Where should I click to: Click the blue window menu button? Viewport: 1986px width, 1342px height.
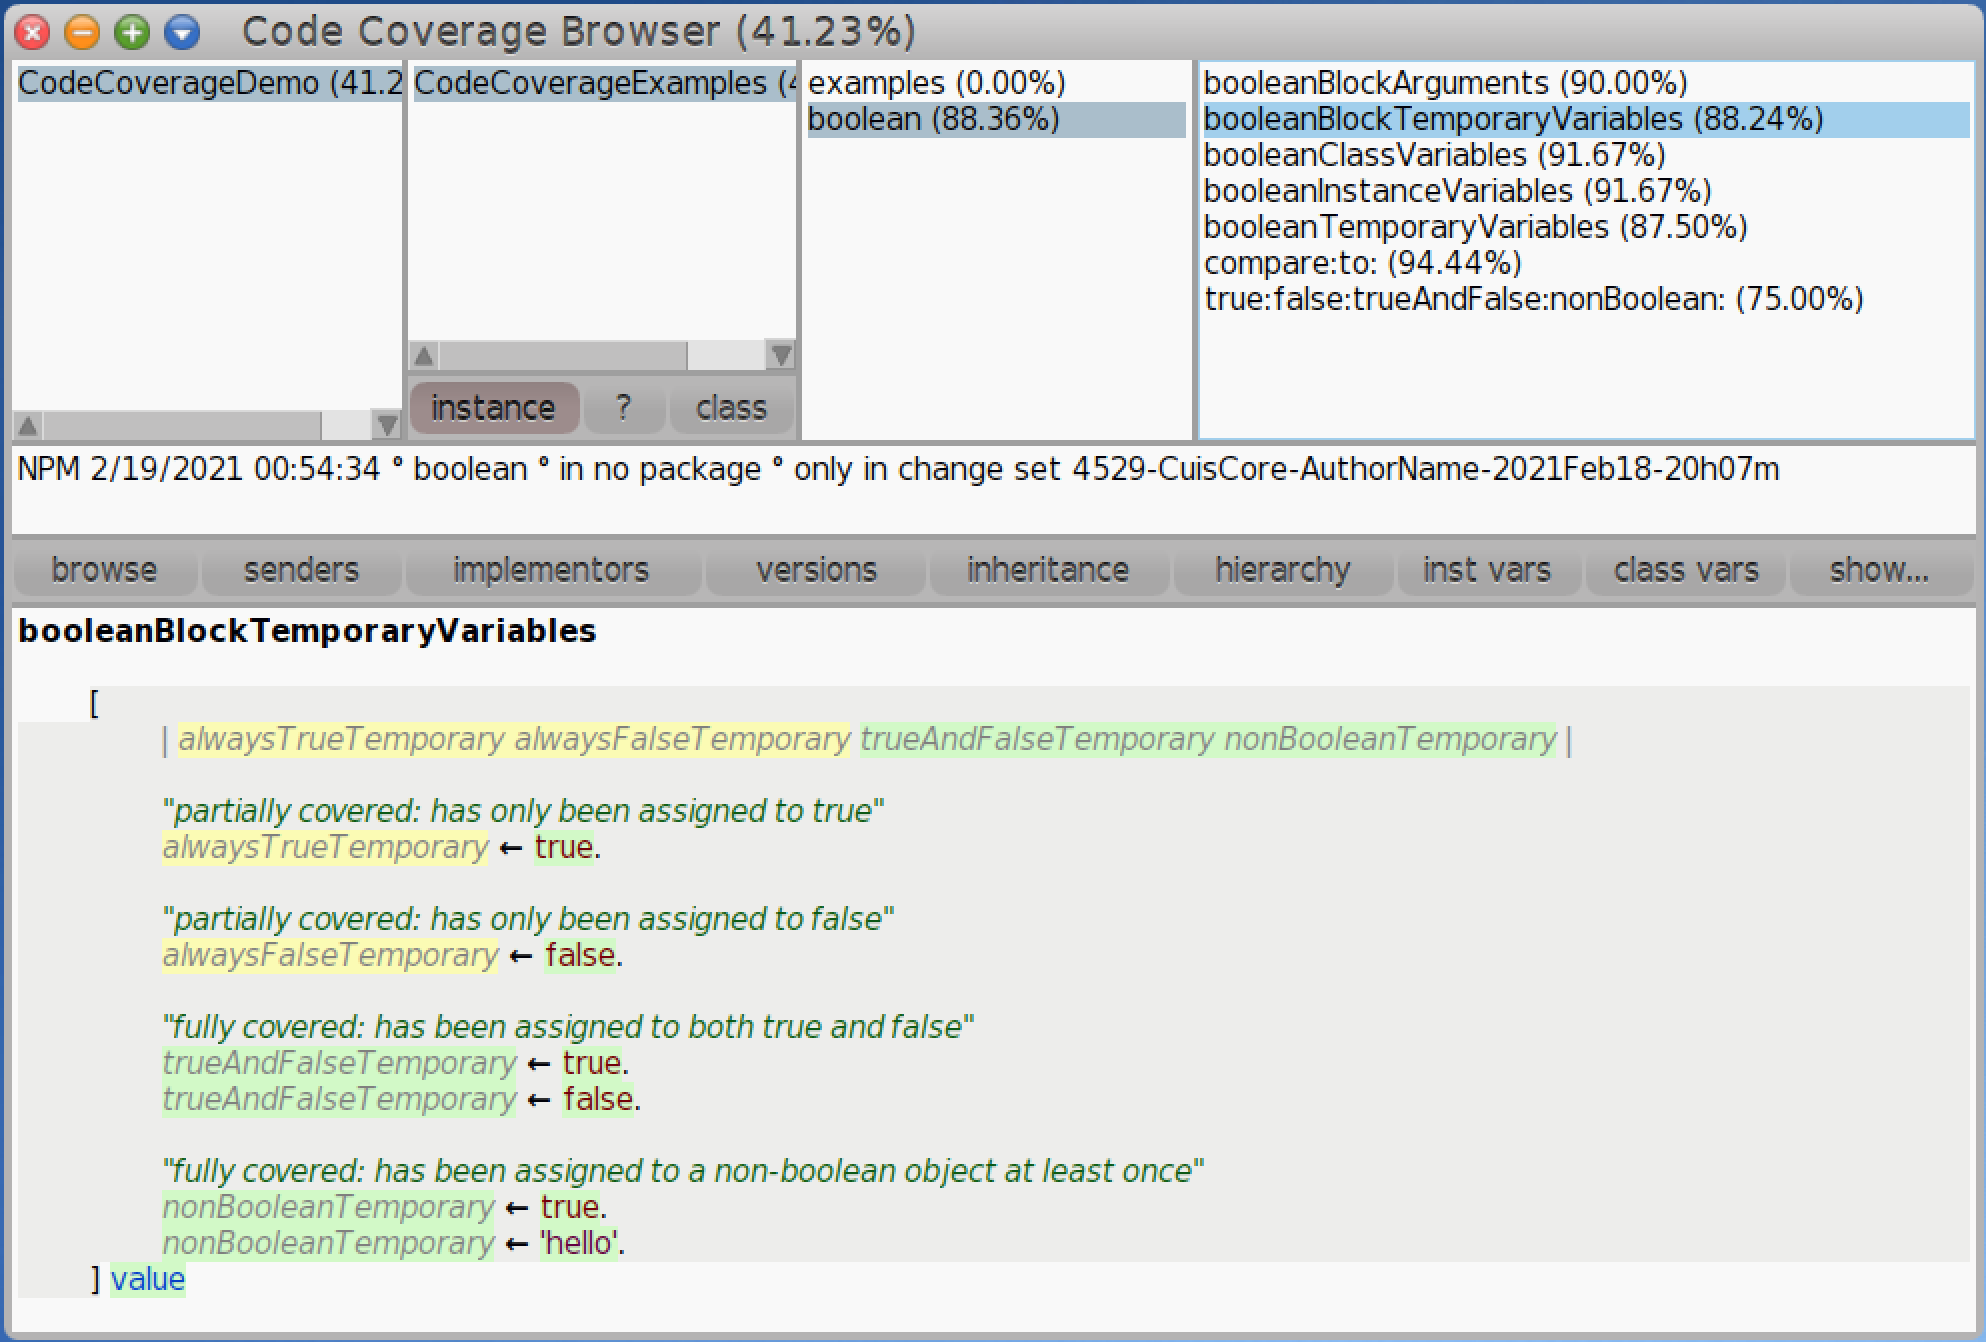181,32
